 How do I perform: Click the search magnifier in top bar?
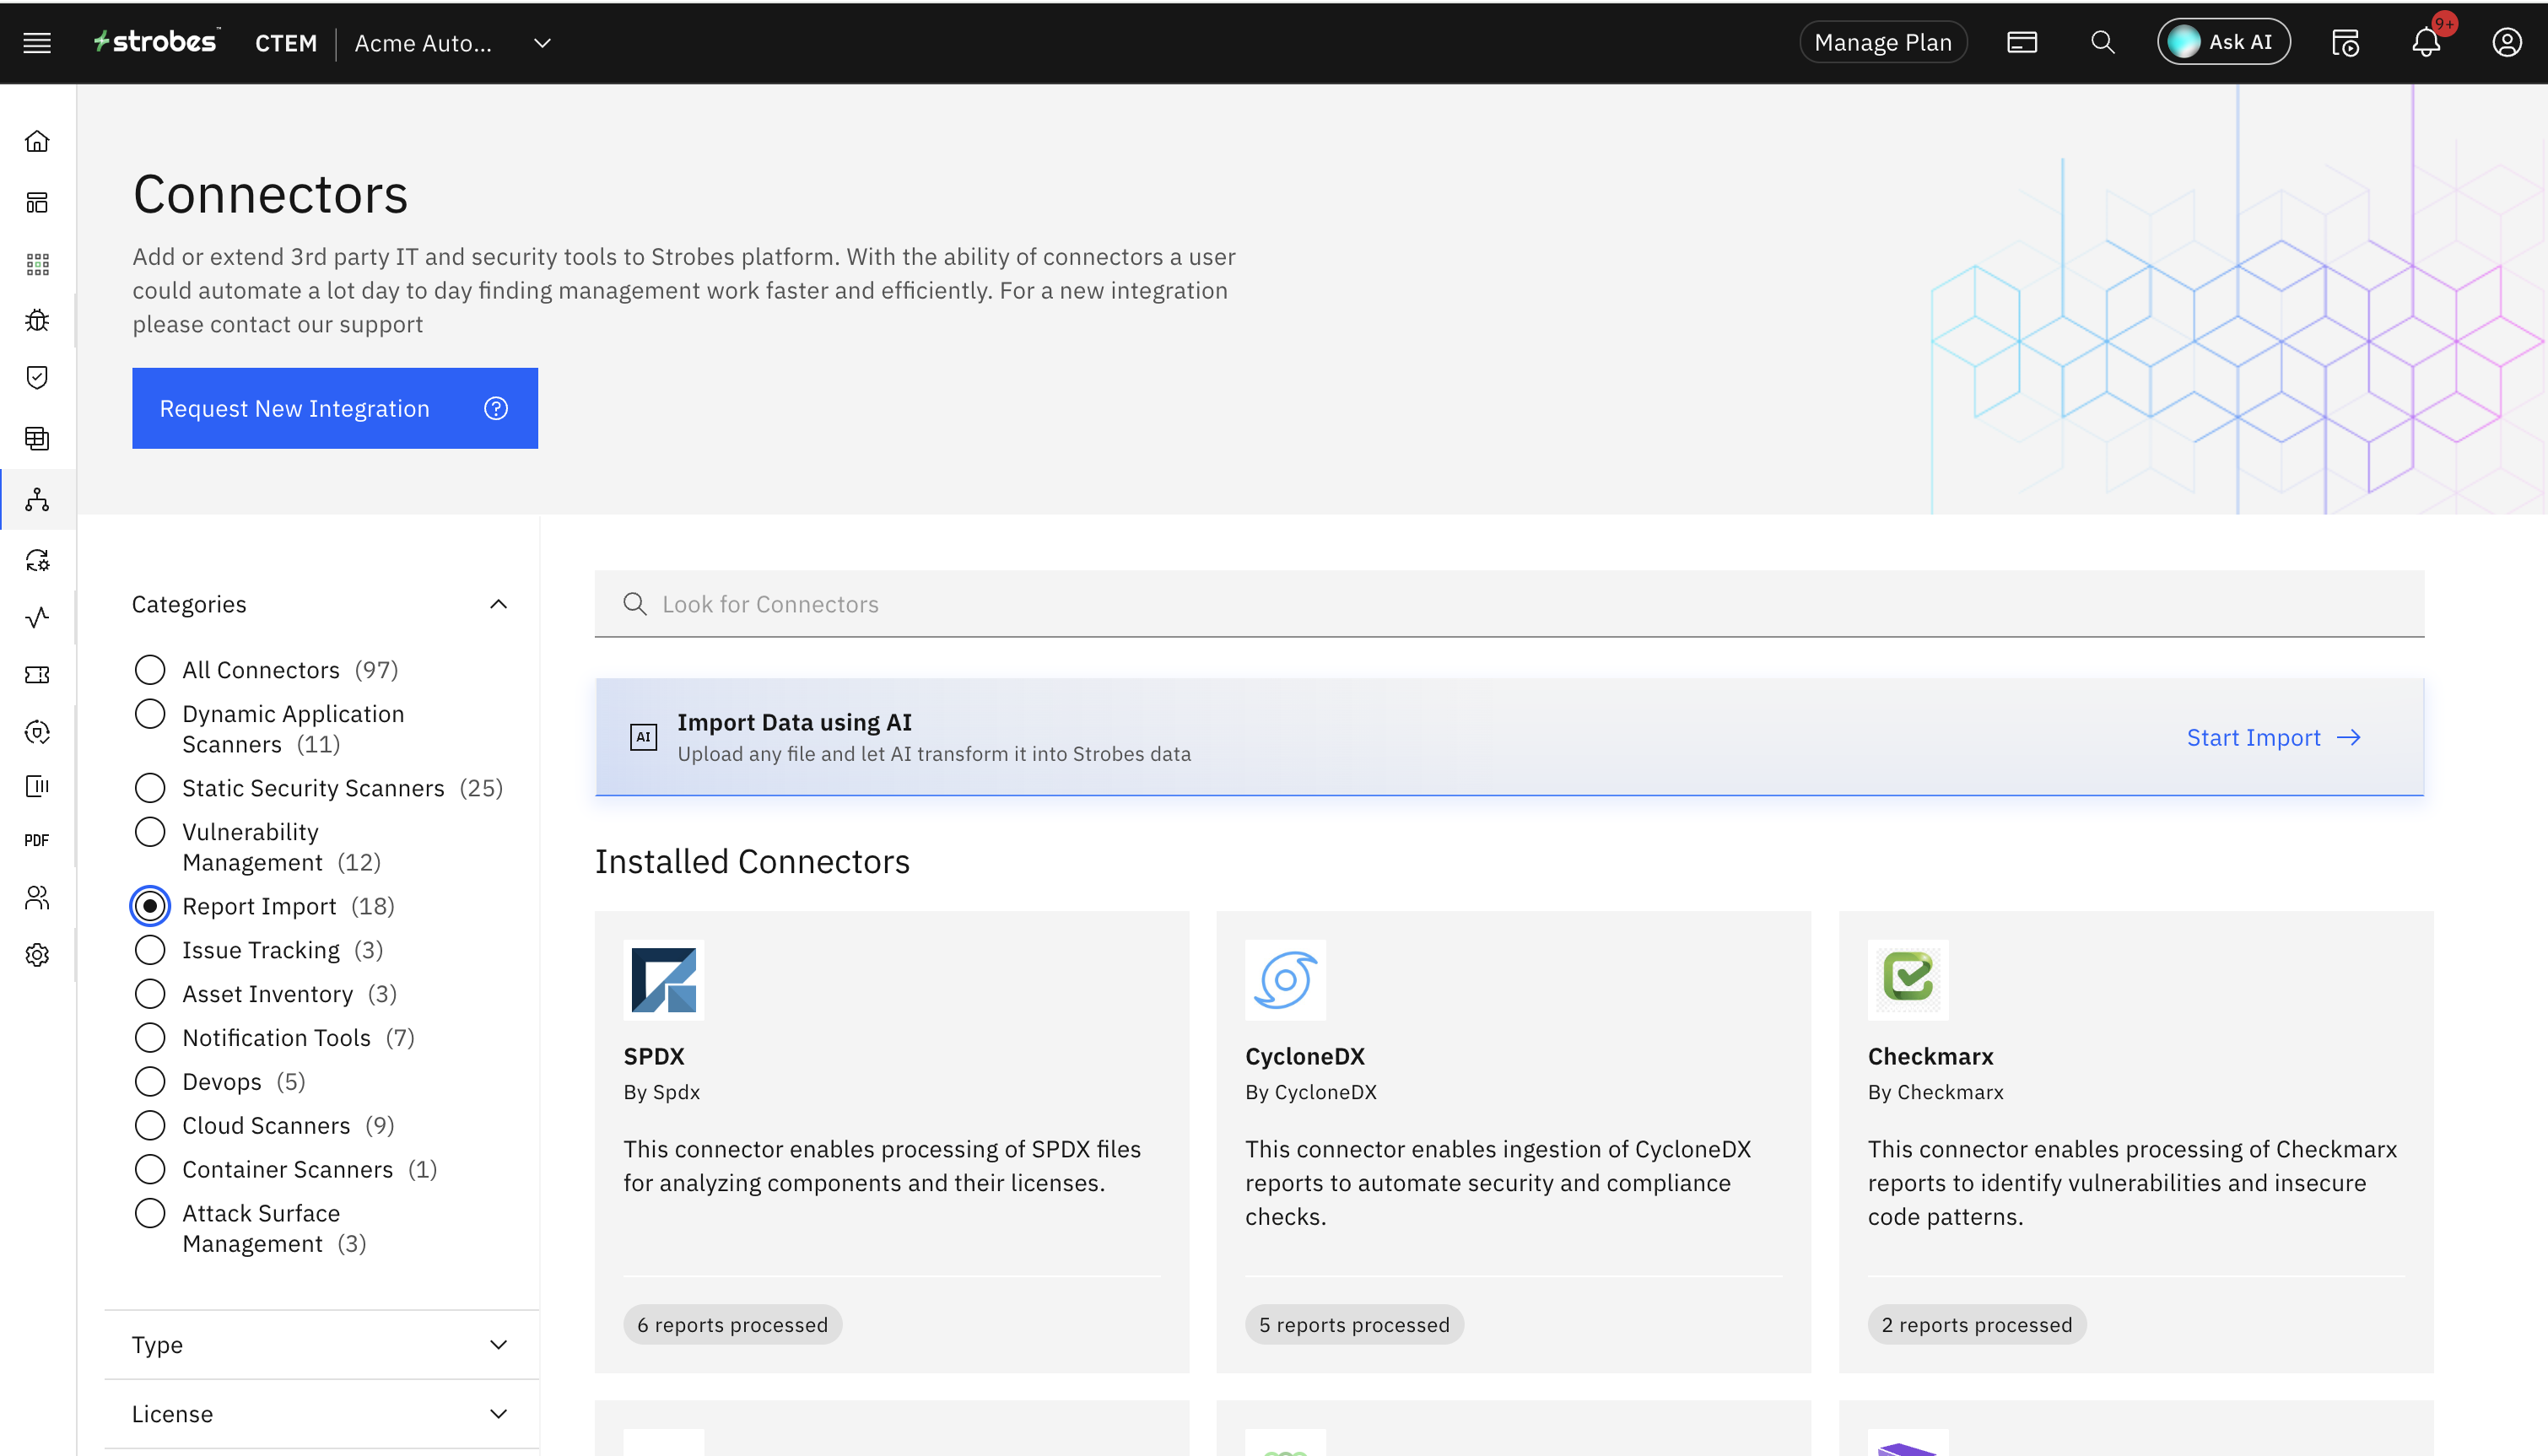[x=2102, y=43]
